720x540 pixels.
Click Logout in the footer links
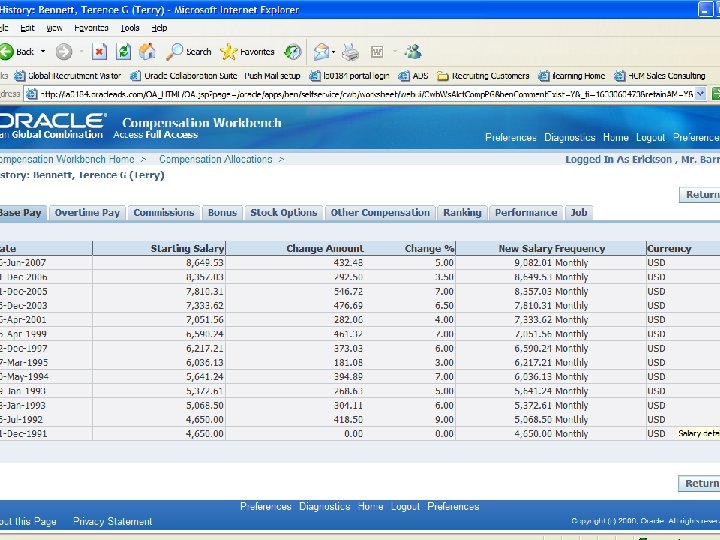[x=405, y=506]
